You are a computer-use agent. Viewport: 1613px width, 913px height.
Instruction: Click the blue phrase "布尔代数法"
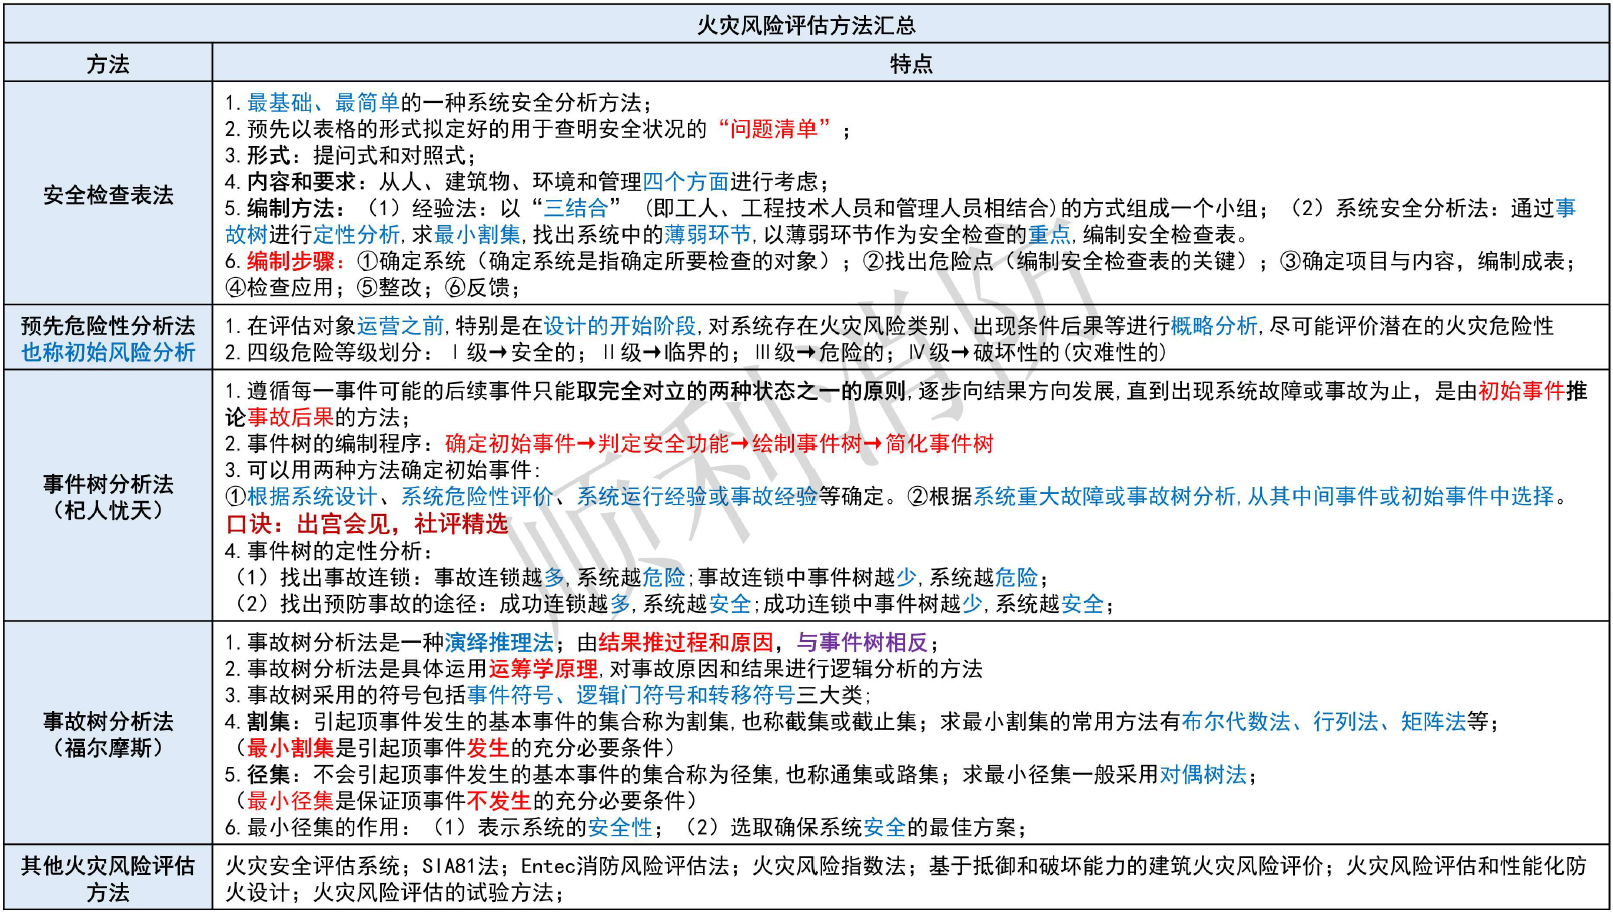(1236, 721)
